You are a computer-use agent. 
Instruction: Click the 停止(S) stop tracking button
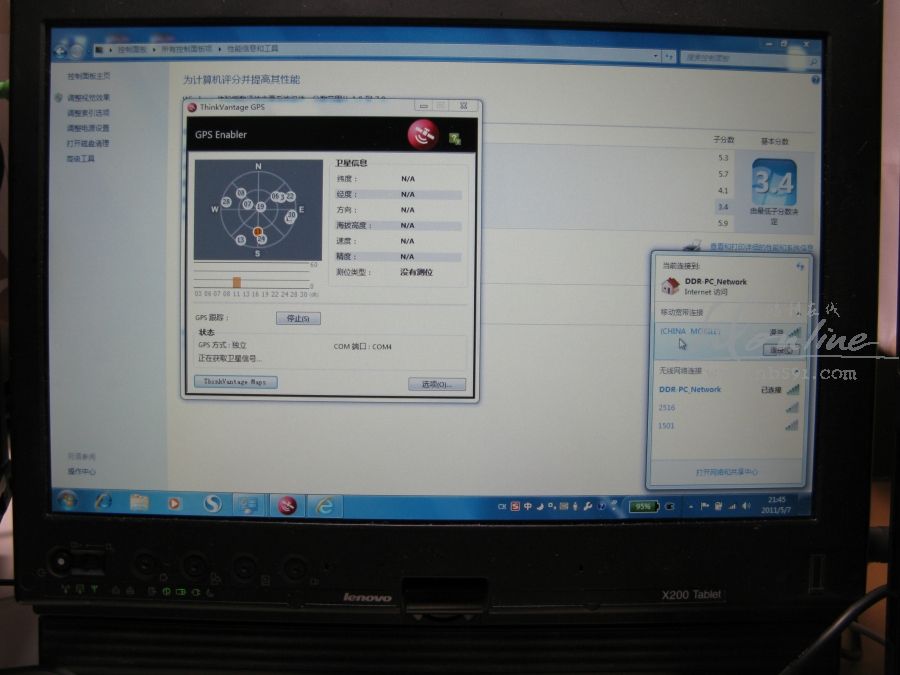298,319
